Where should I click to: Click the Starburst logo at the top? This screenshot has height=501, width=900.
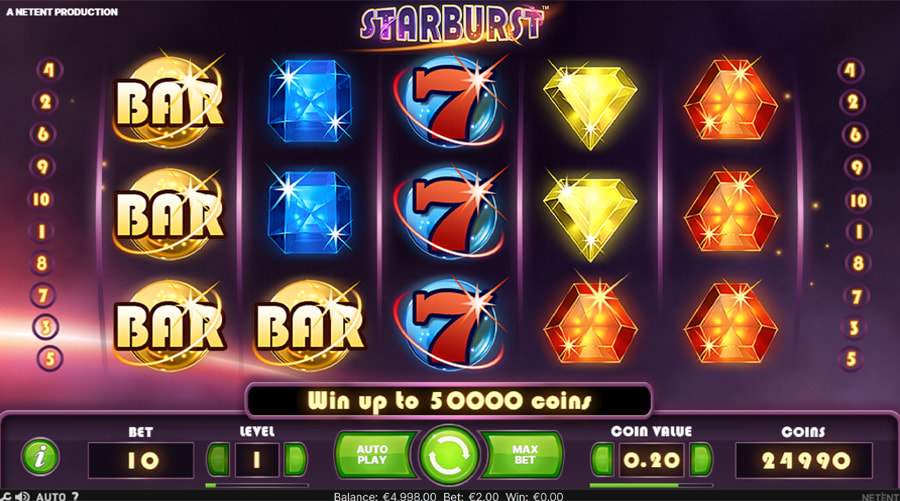click(452, 25)
